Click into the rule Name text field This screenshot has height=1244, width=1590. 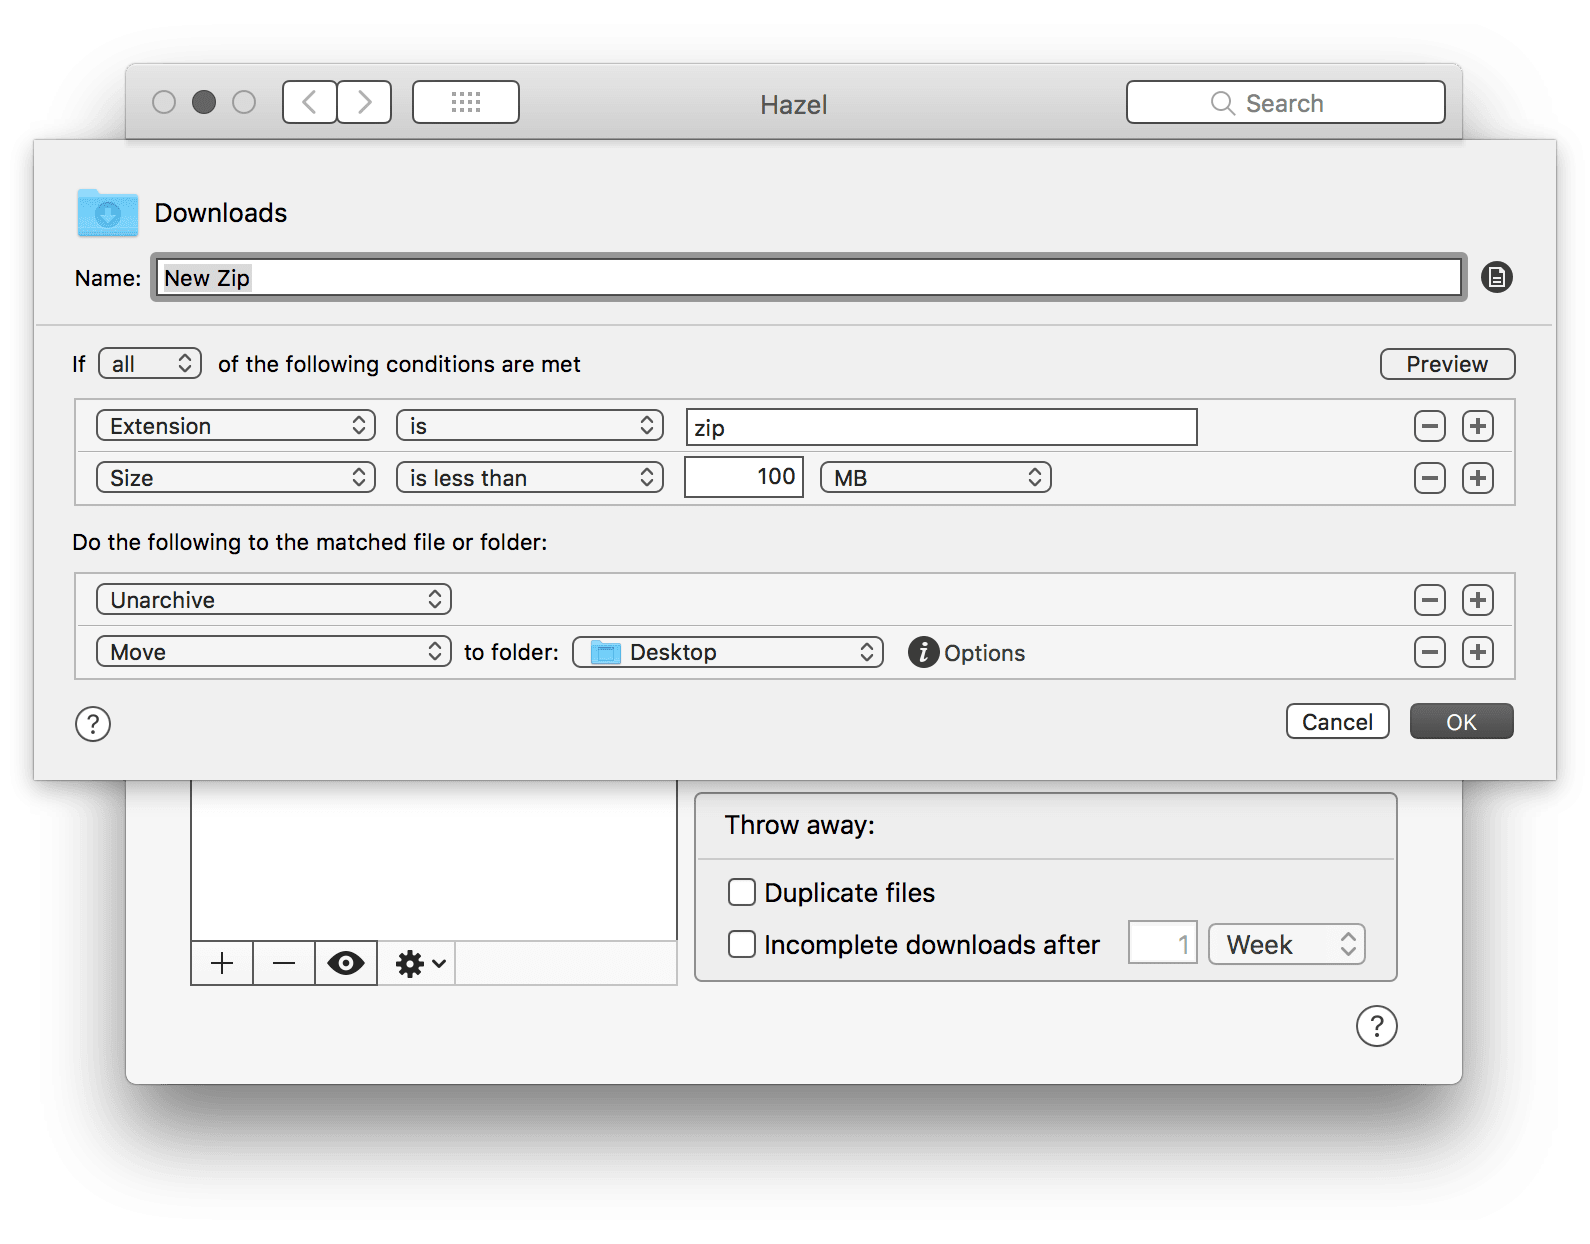808,278
